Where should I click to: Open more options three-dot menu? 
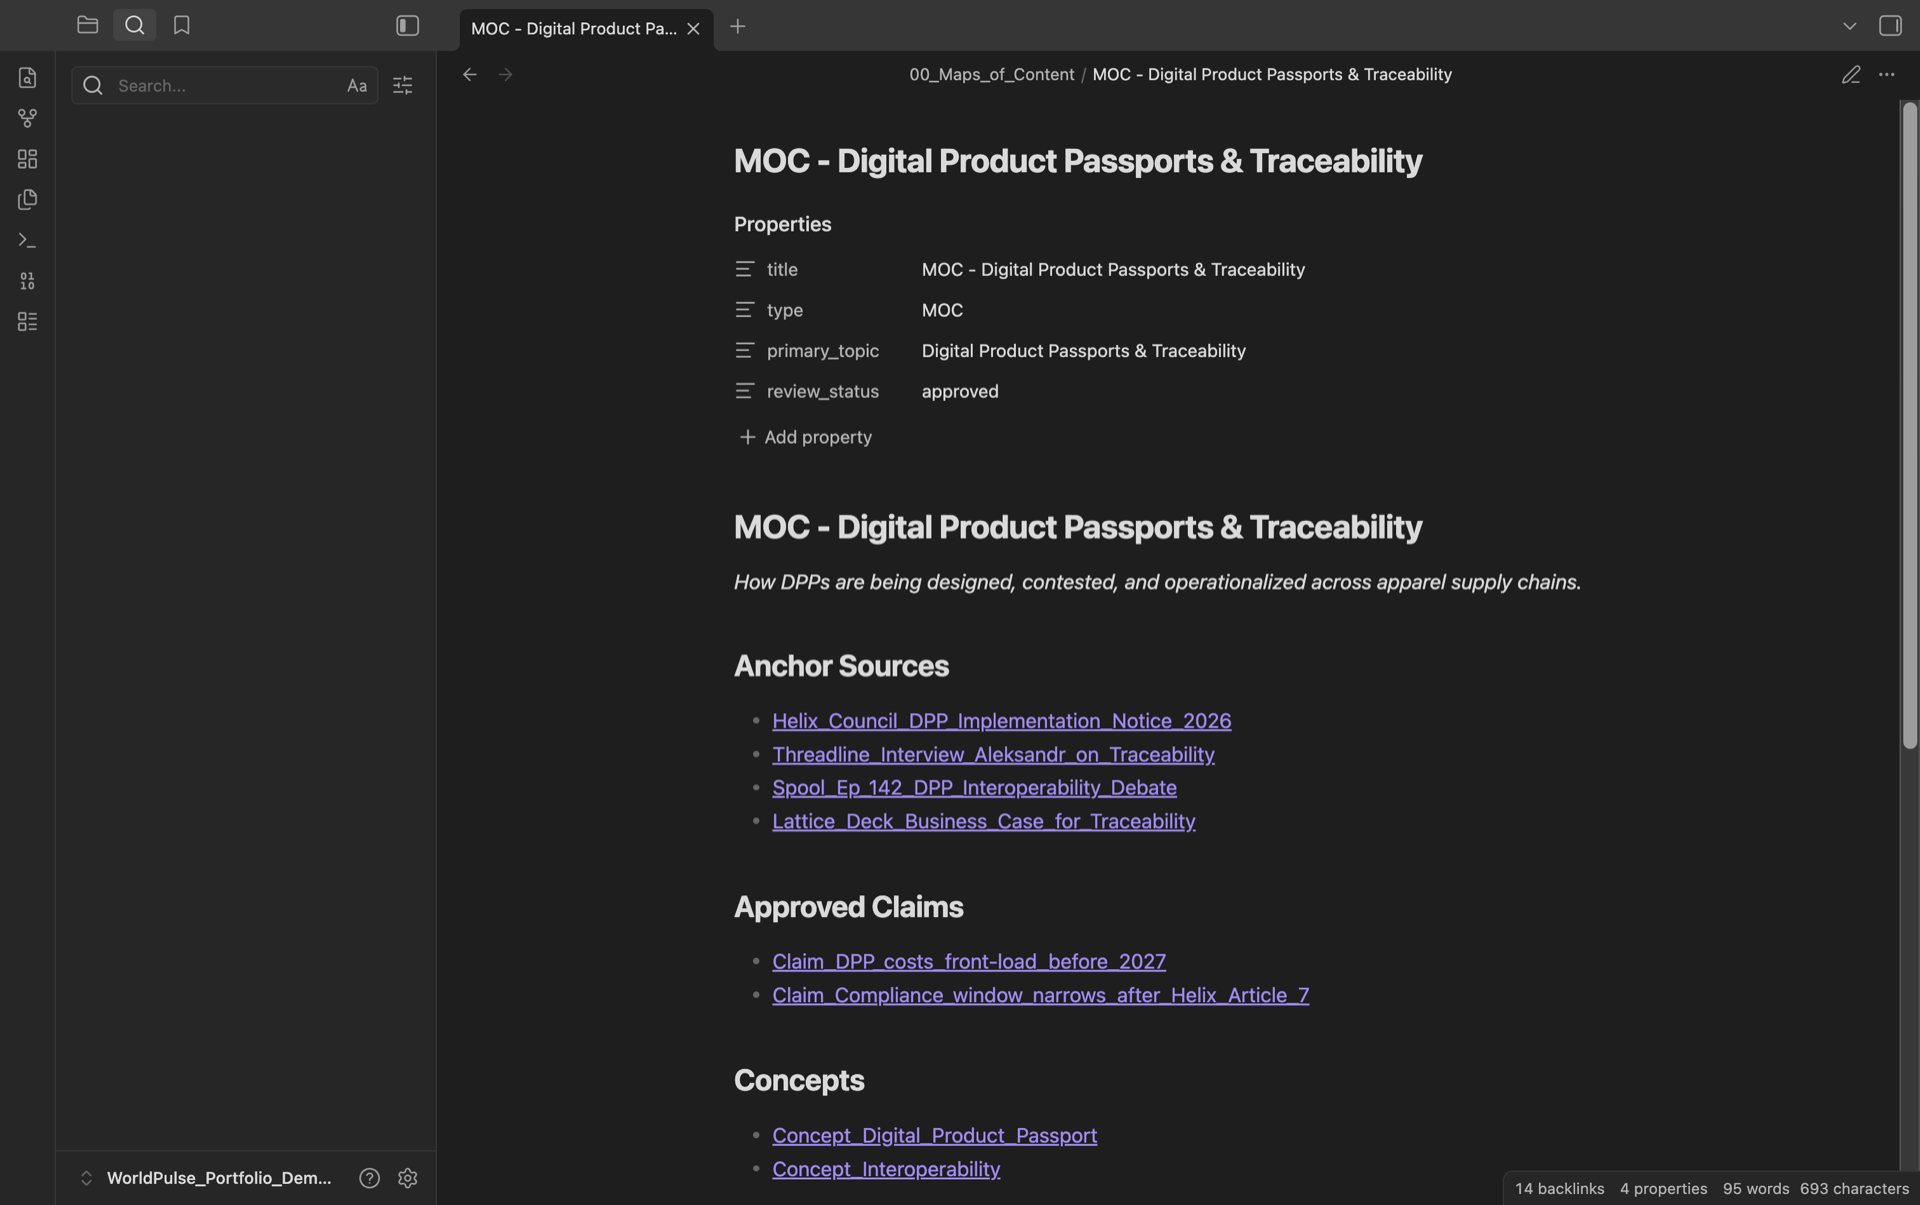1886,75
